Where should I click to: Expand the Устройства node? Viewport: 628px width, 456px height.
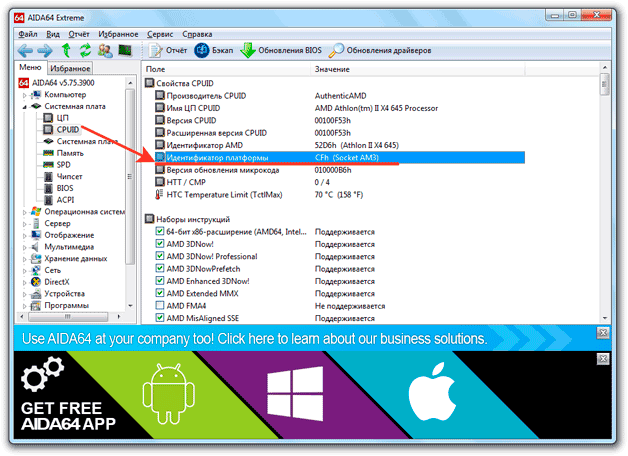(x=24, y=294)
